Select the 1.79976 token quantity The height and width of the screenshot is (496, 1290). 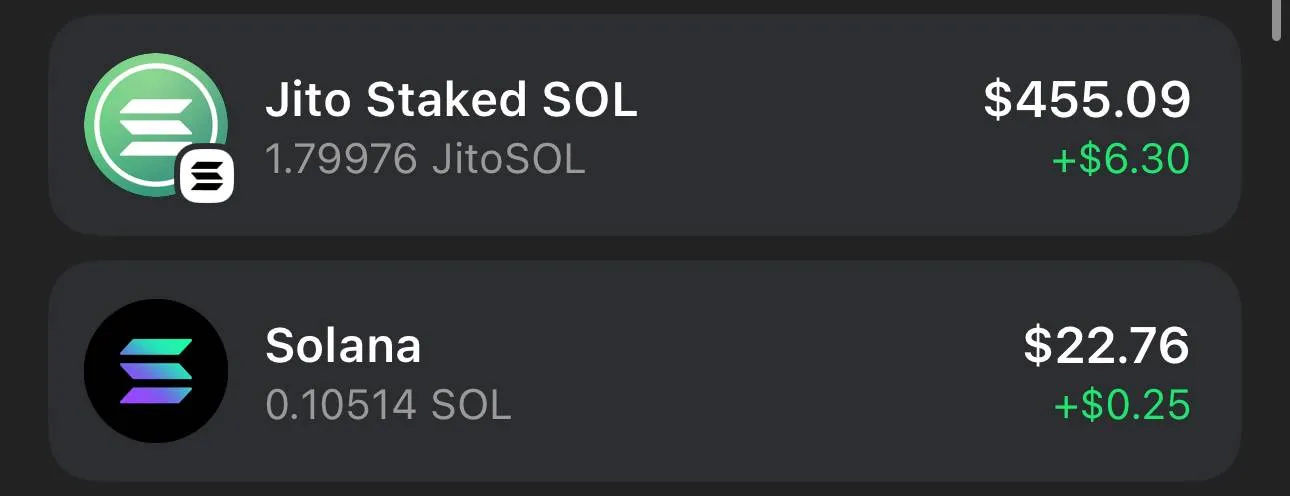click(x=341, y=159)
